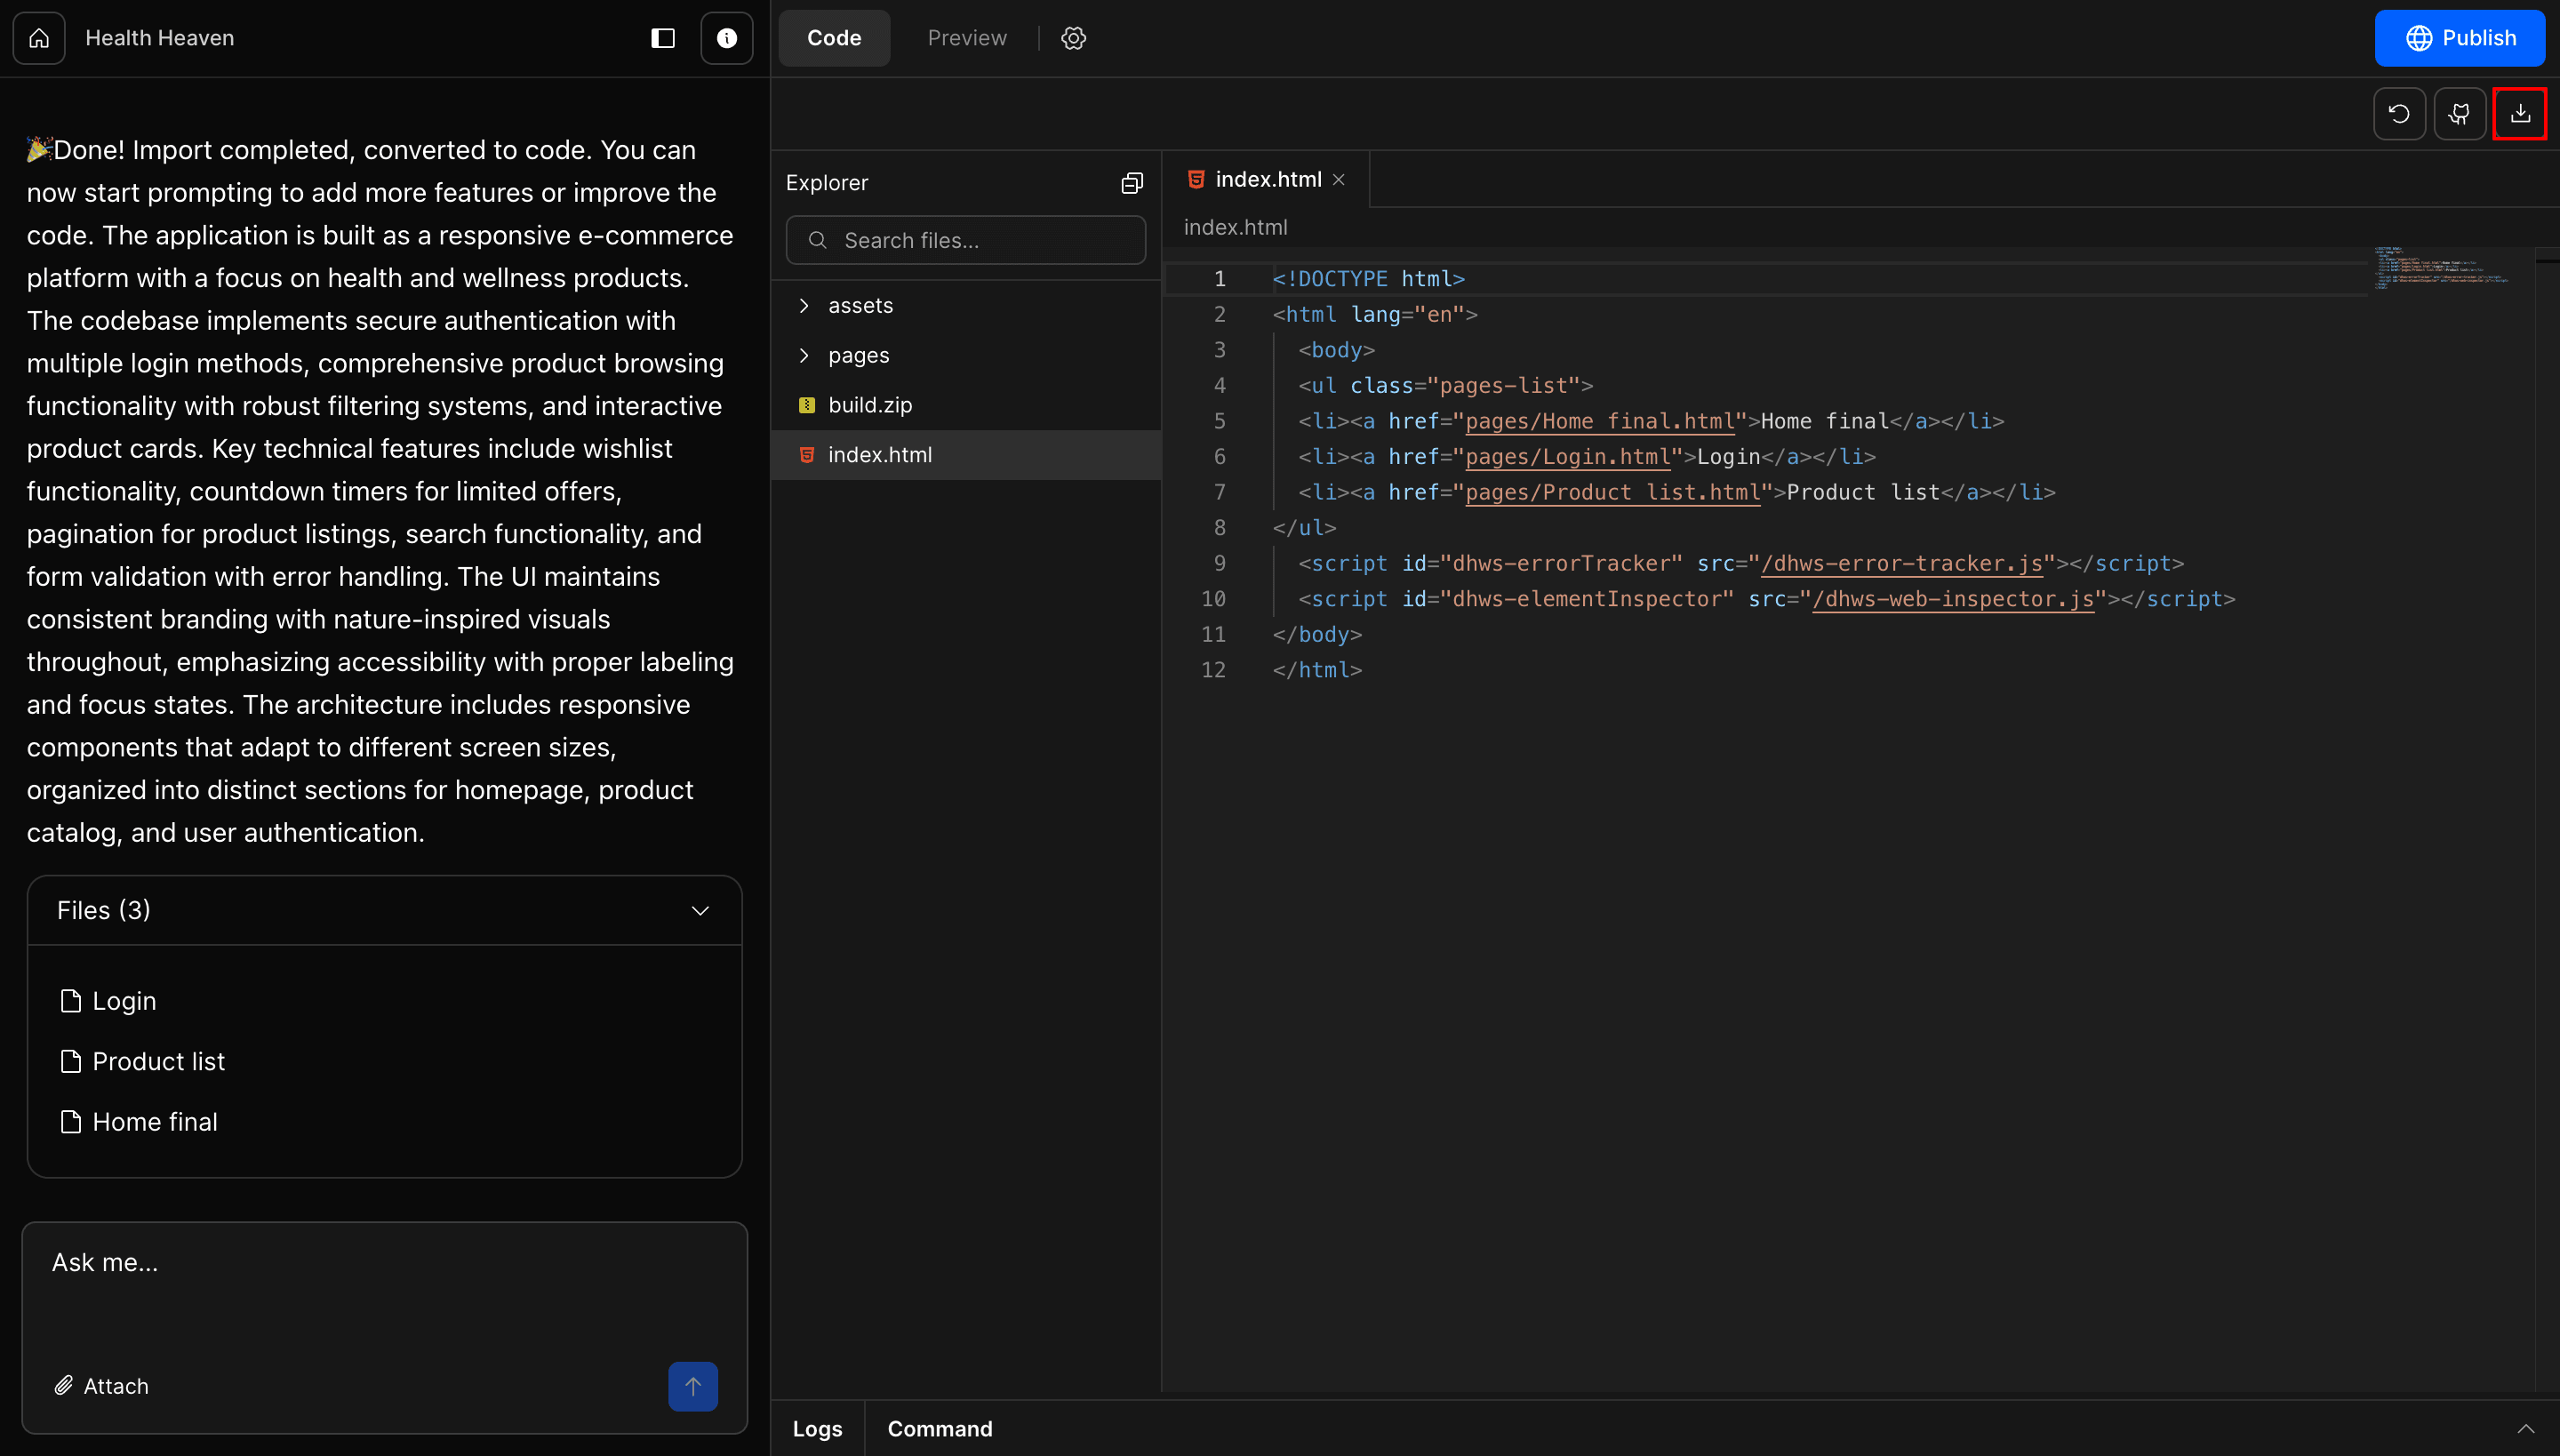Click the Search files input field
The image size is (2560, 1456).
(x=965, y=240)
